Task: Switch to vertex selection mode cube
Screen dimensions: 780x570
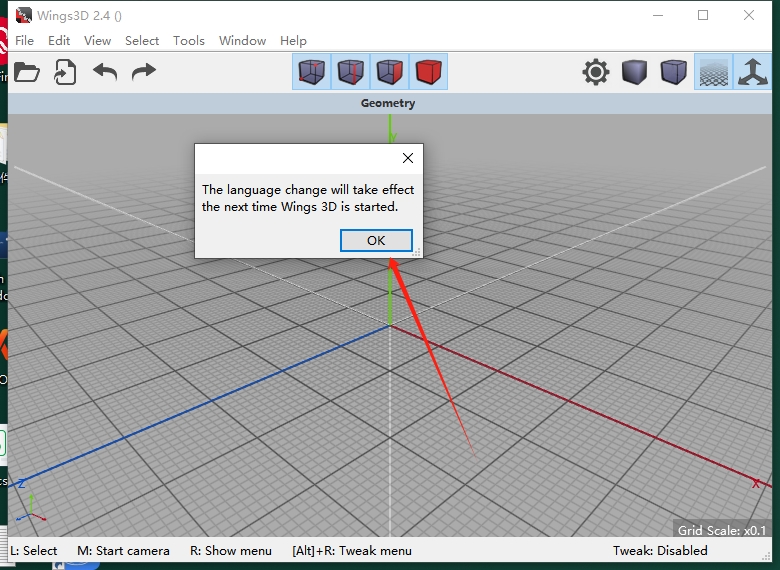Action: 312,72
